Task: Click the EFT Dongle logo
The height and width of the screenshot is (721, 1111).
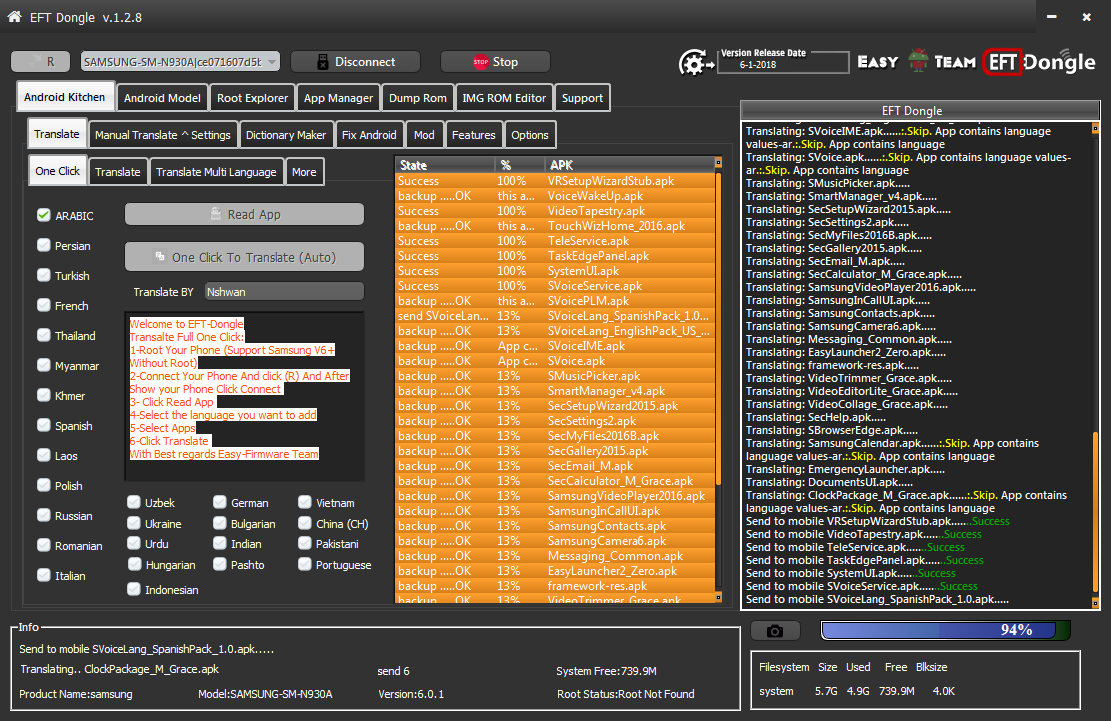Action: point(1039,62)
